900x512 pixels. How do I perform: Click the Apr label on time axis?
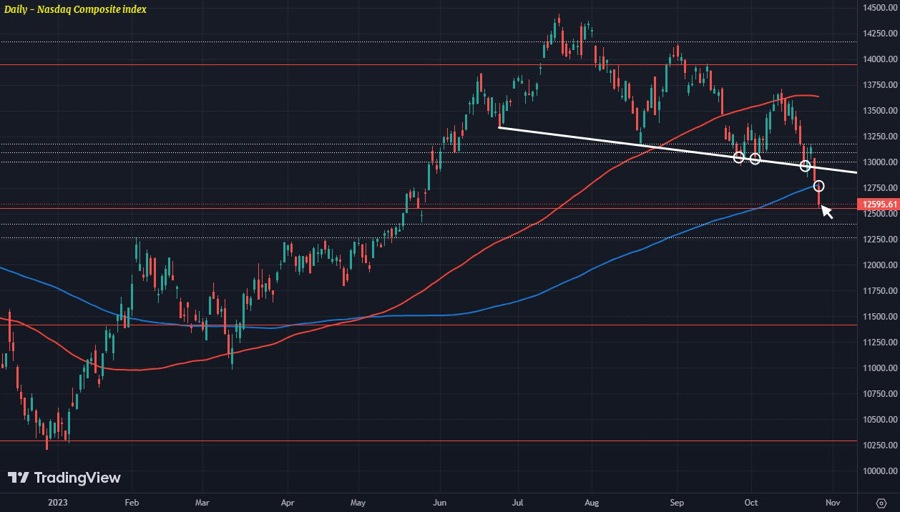click(287, 502)
